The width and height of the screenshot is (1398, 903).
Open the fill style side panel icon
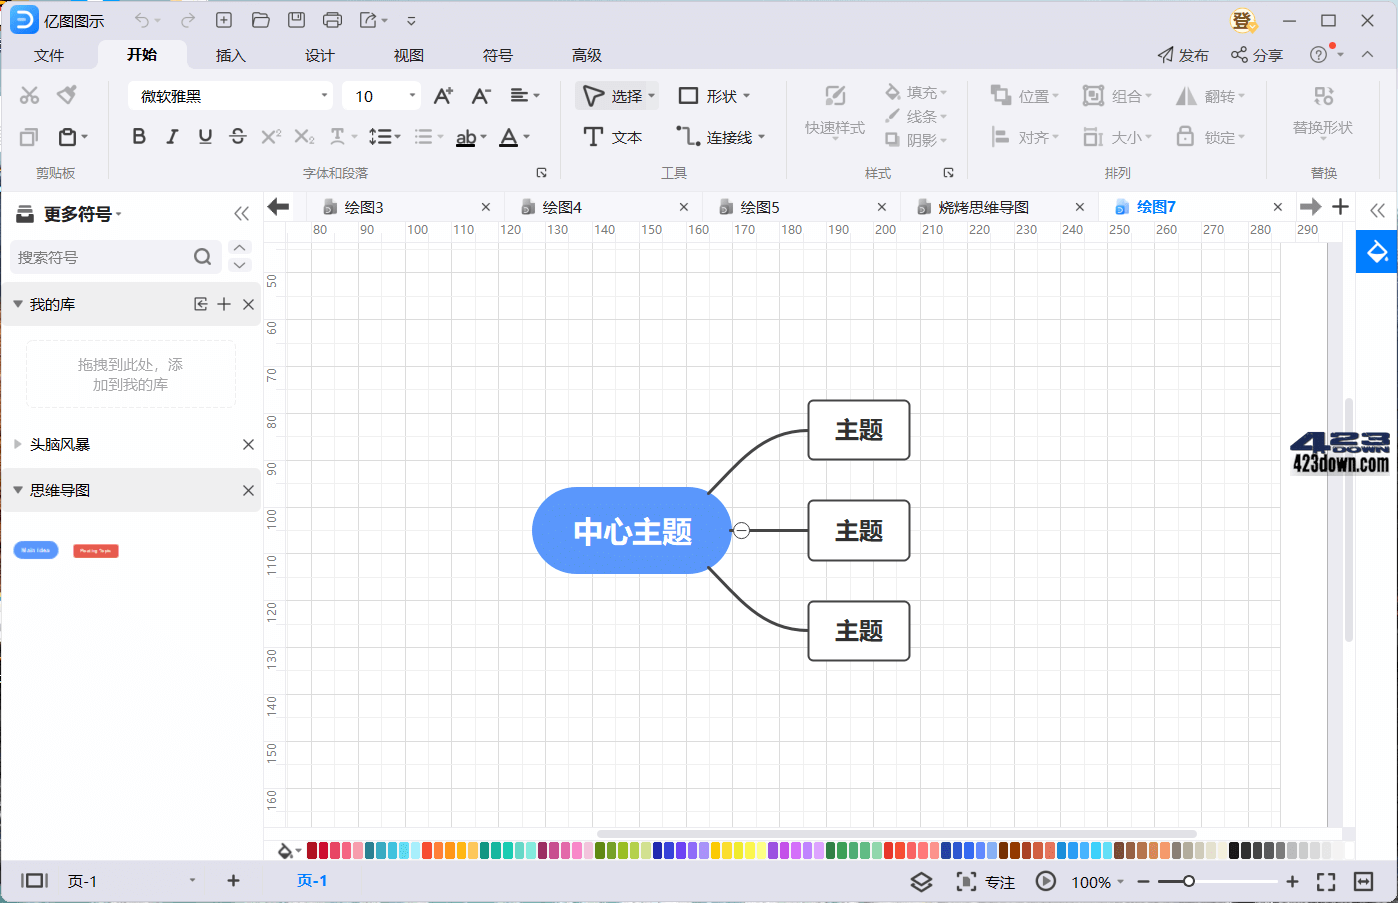[1377, 251]
